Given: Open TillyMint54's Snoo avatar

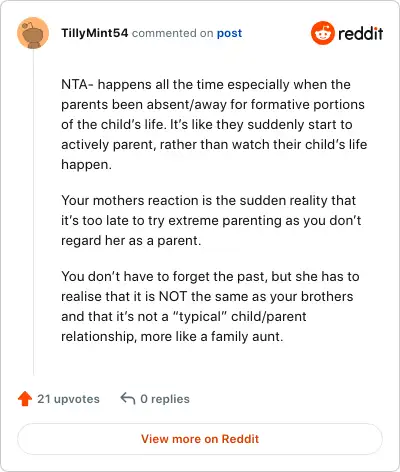Looking at the screenshot, I should (x=33, y=33).
